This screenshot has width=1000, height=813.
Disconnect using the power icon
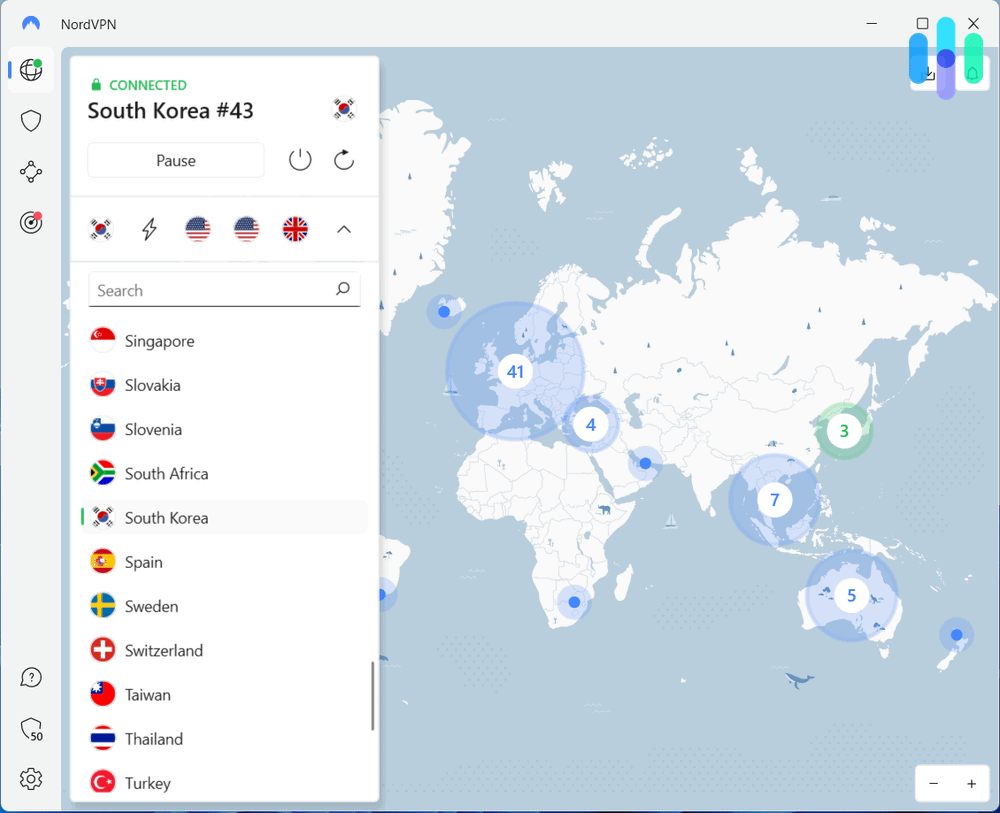(299, 160)
